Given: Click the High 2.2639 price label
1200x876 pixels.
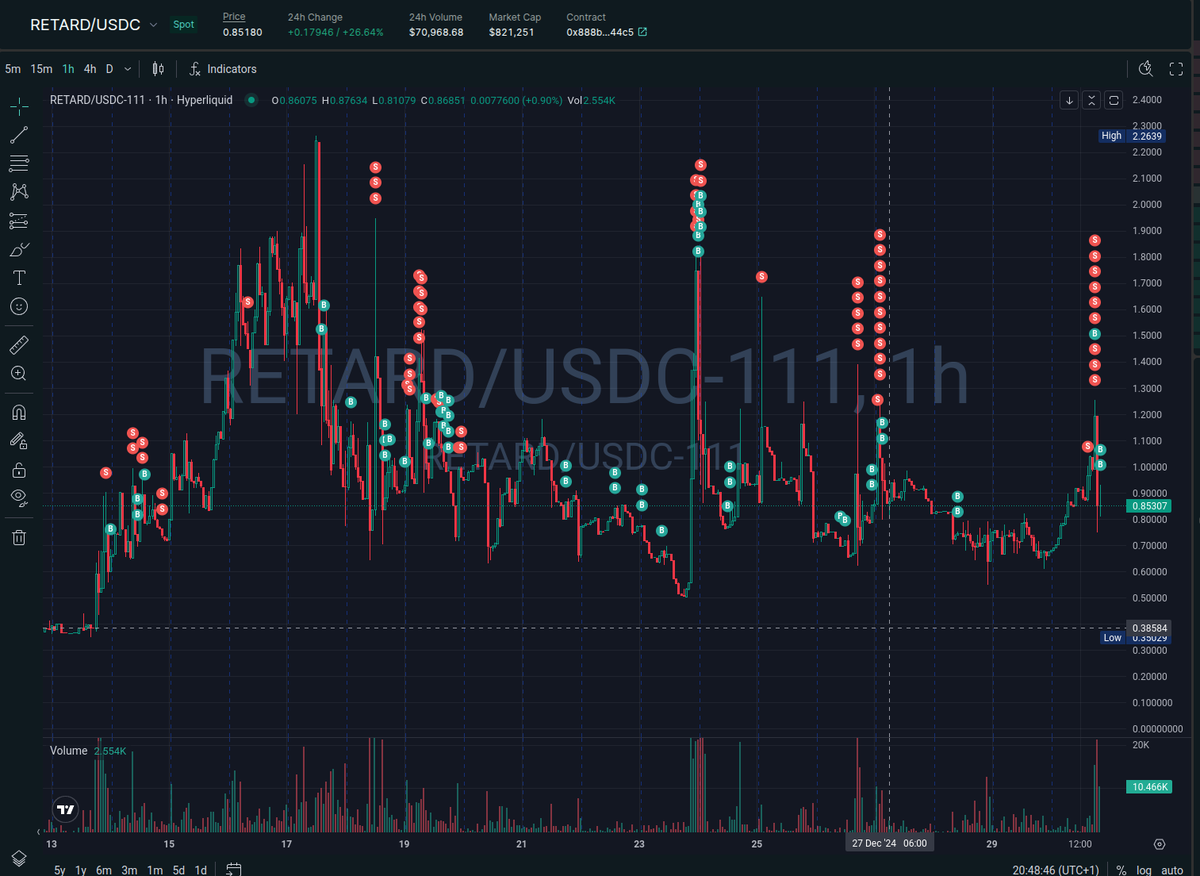Looking at the screenshot, I should tap(1131, 136).
